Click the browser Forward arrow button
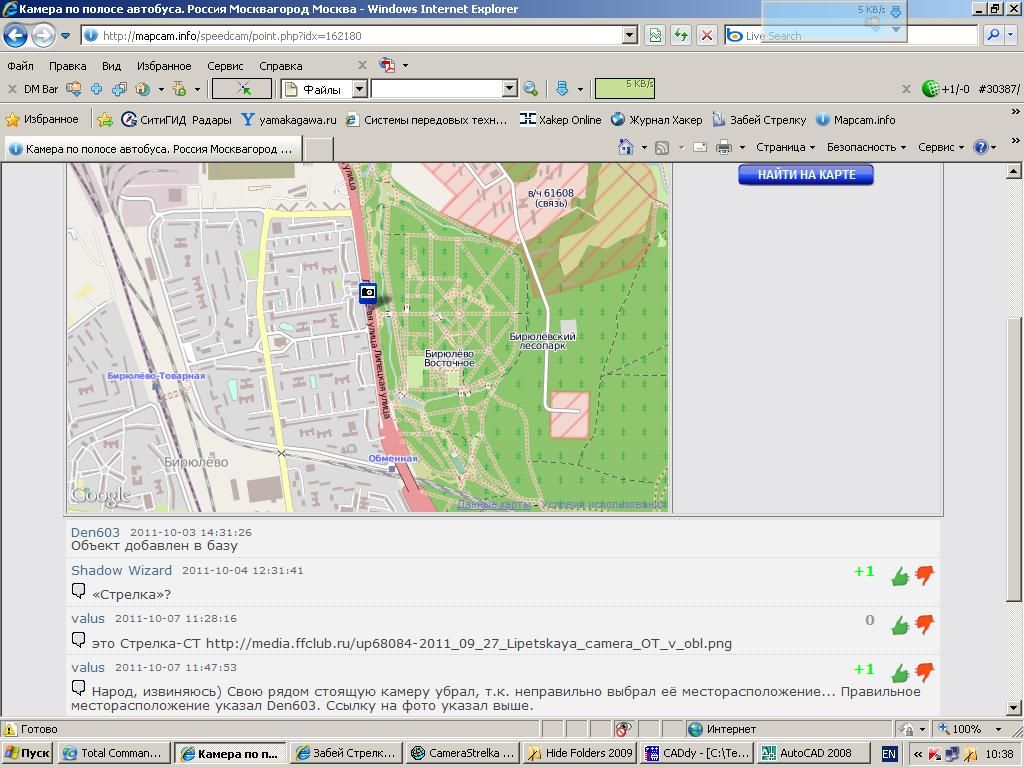Screen dimensions: 1024x768 click(x=43, y=35)
